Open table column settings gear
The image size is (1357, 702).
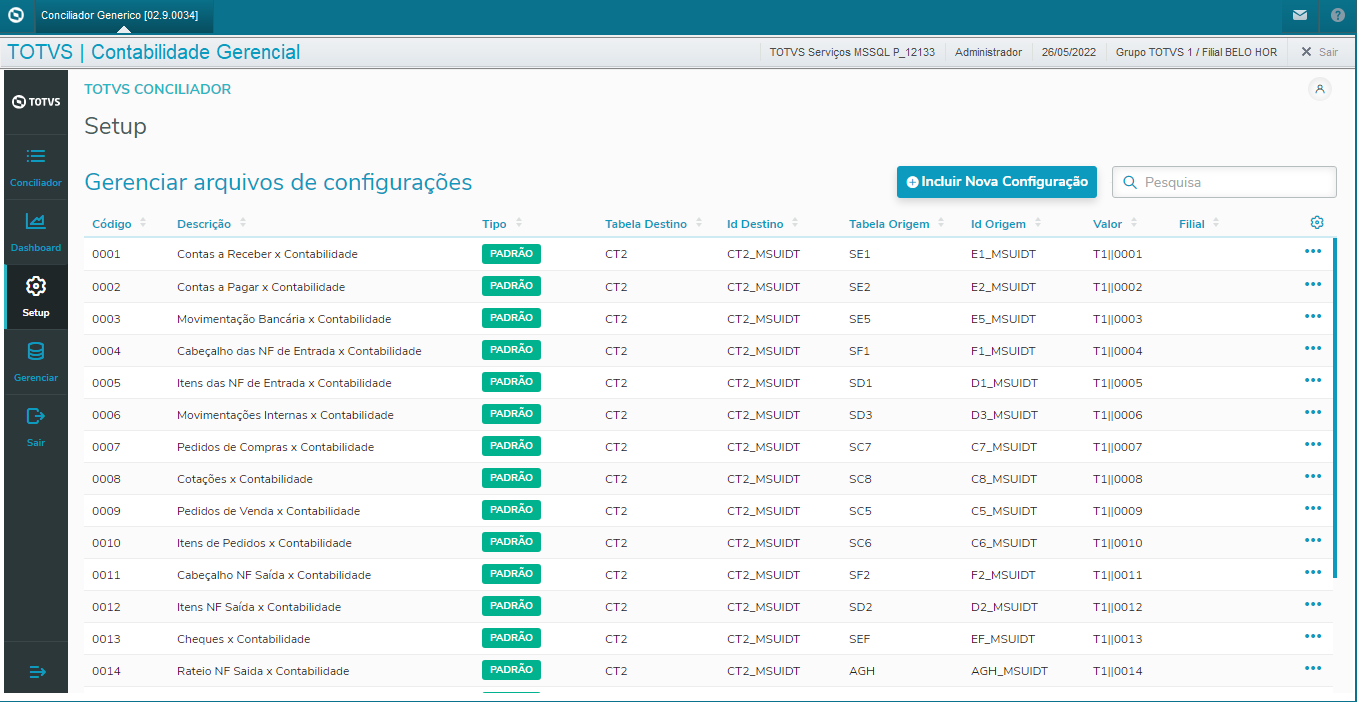(1317, 222)
